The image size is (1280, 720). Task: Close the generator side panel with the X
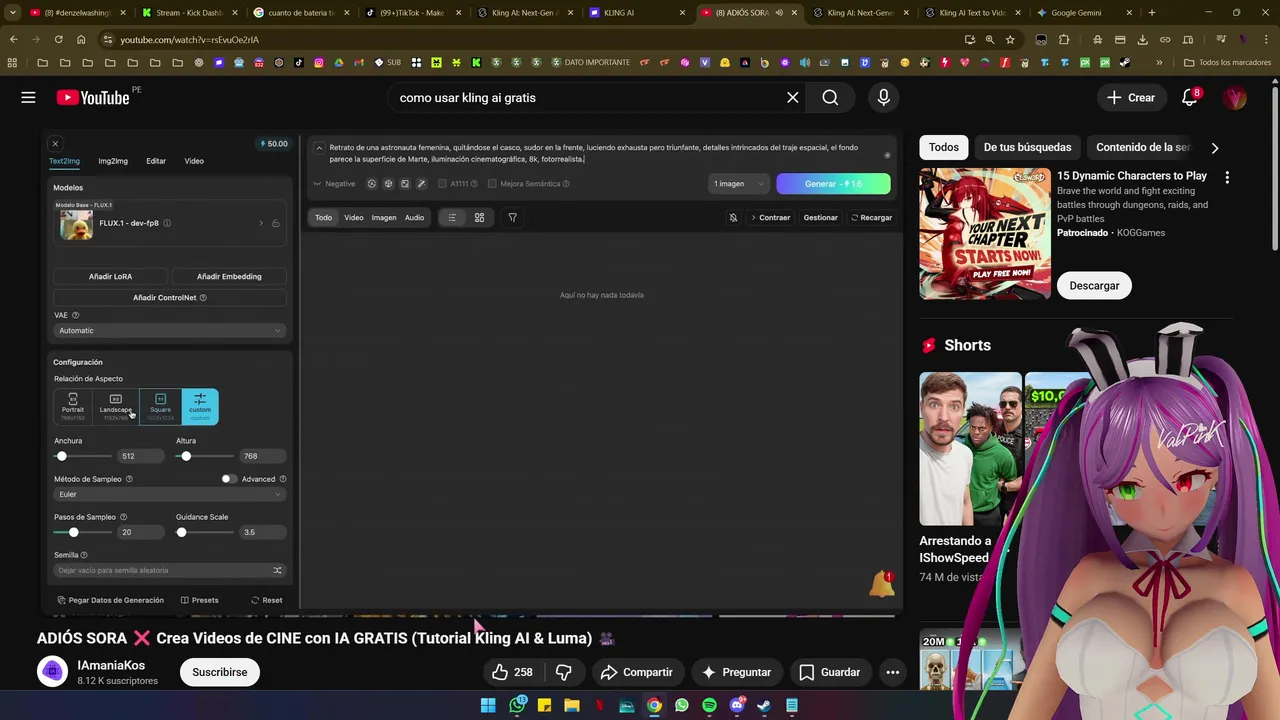coord(55,144)
